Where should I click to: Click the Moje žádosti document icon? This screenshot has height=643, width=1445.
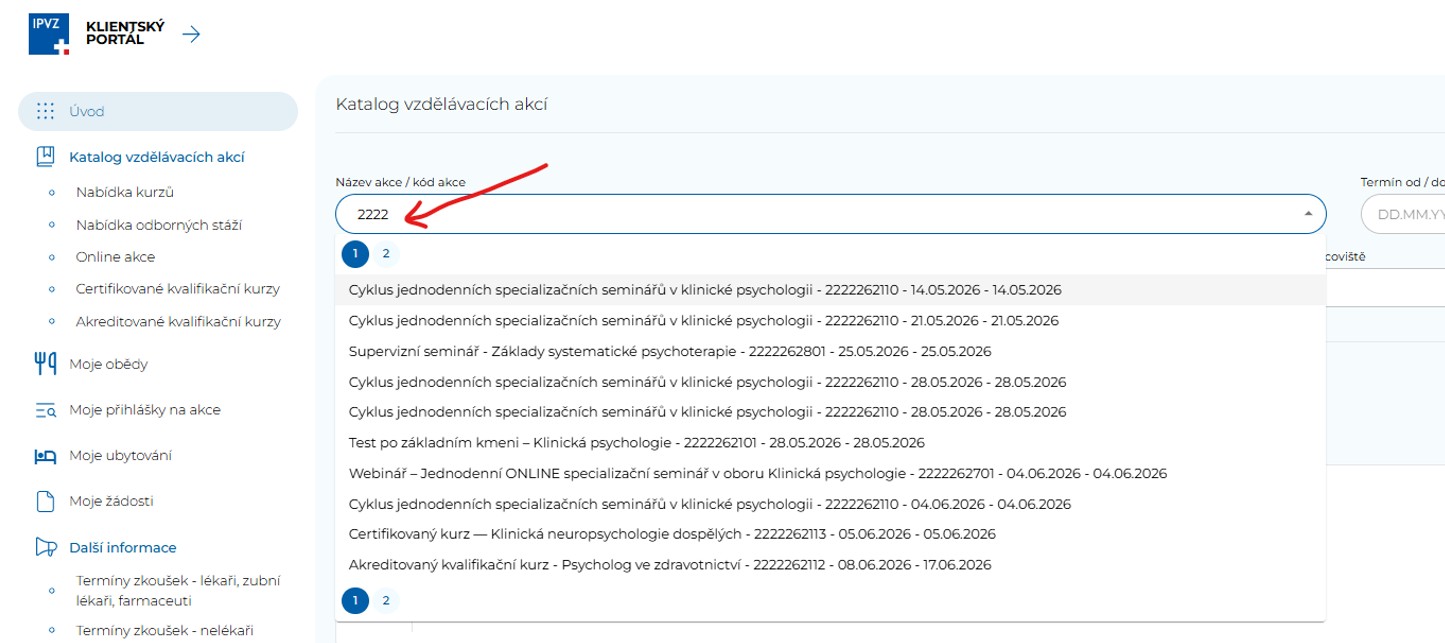[x=45, y=501]
